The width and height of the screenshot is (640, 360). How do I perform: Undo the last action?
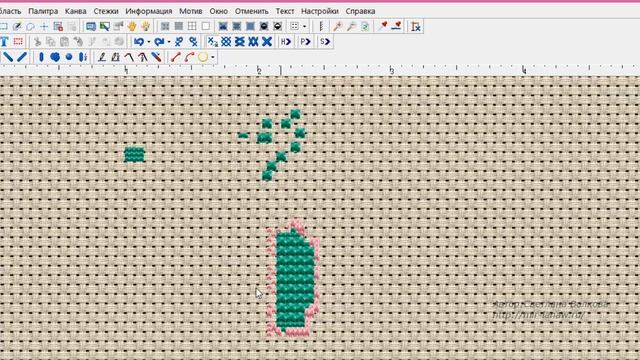(x=139, y=42)
